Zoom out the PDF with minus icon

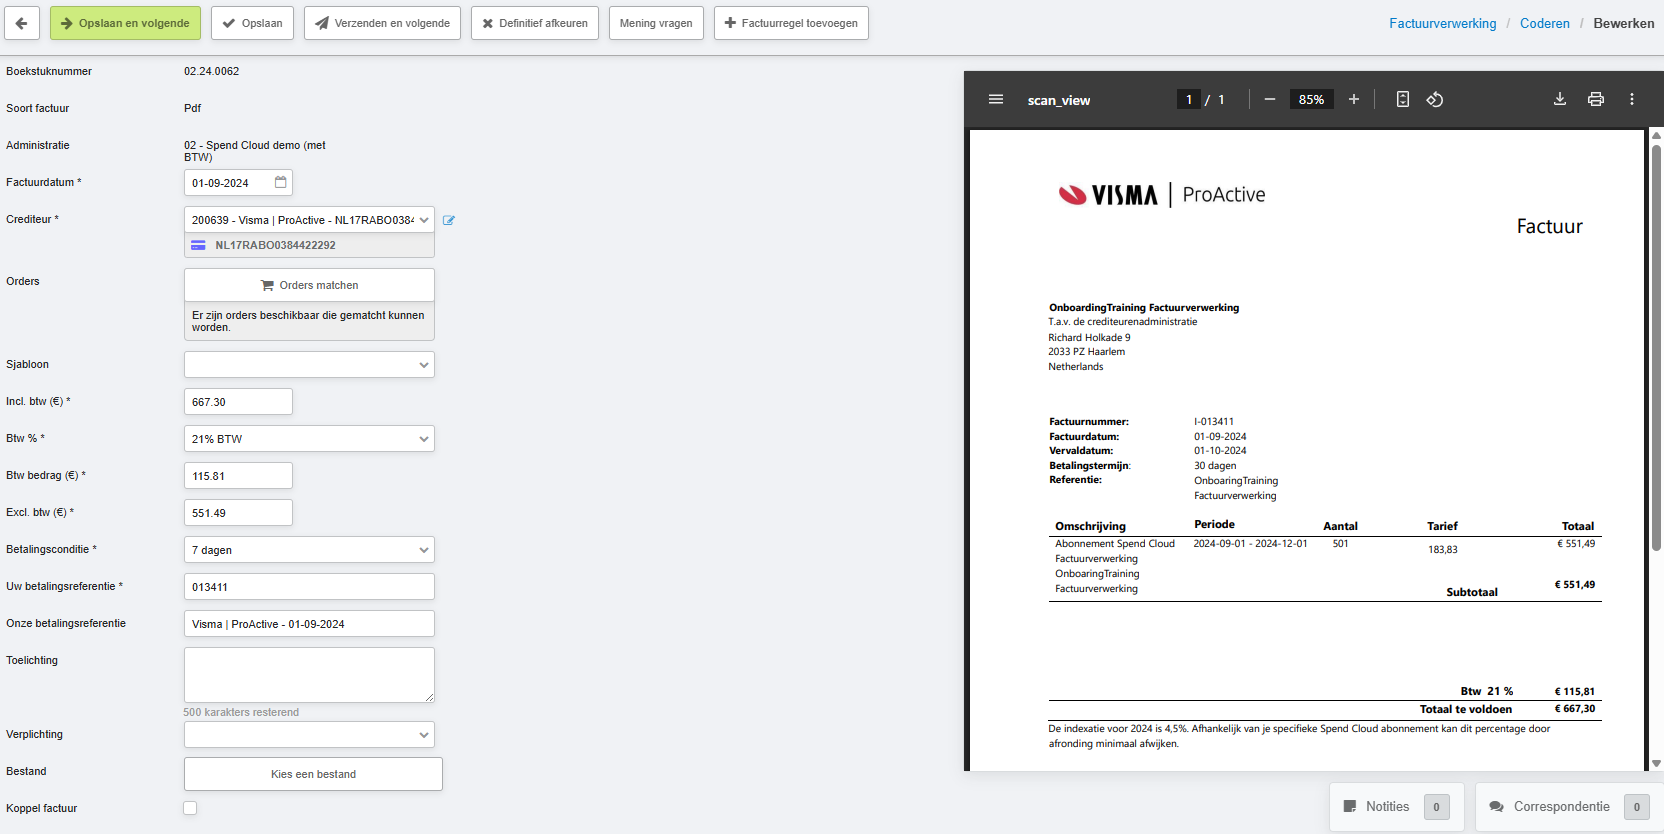pyautogui.click(x=1270, y=99)
